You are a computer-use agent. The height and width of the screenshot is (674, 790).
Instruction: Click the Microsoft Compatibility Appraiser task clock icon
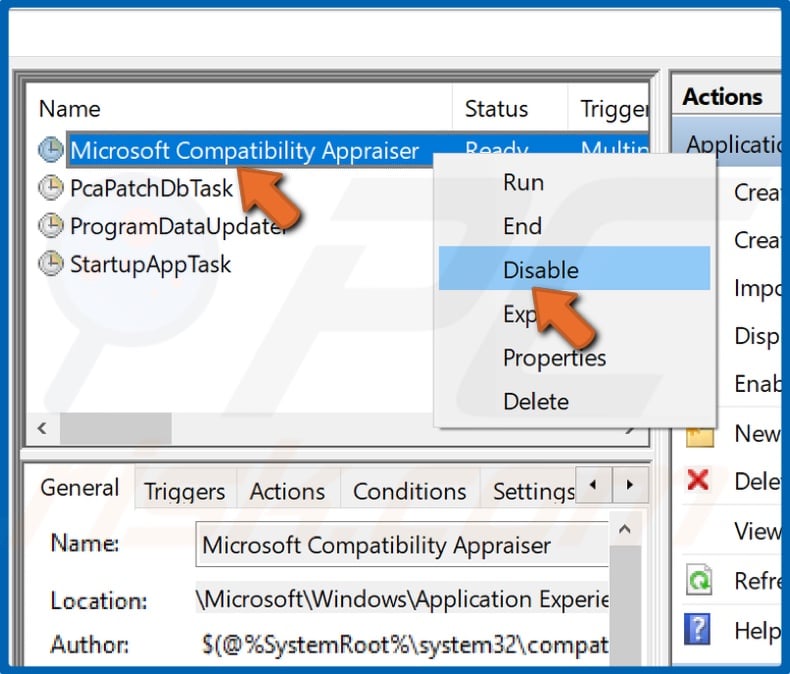point(51,150)
